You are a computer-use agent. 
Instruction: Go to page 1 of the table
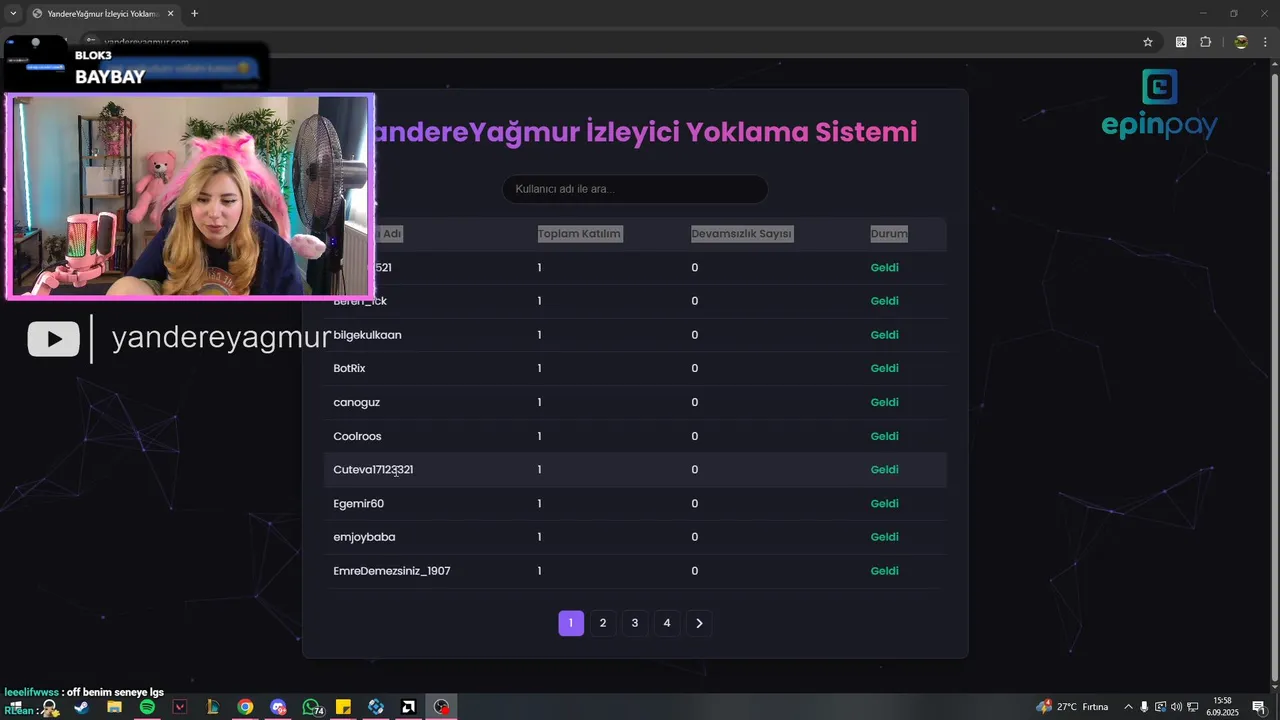pyautogui.click(x=571, y=623)
